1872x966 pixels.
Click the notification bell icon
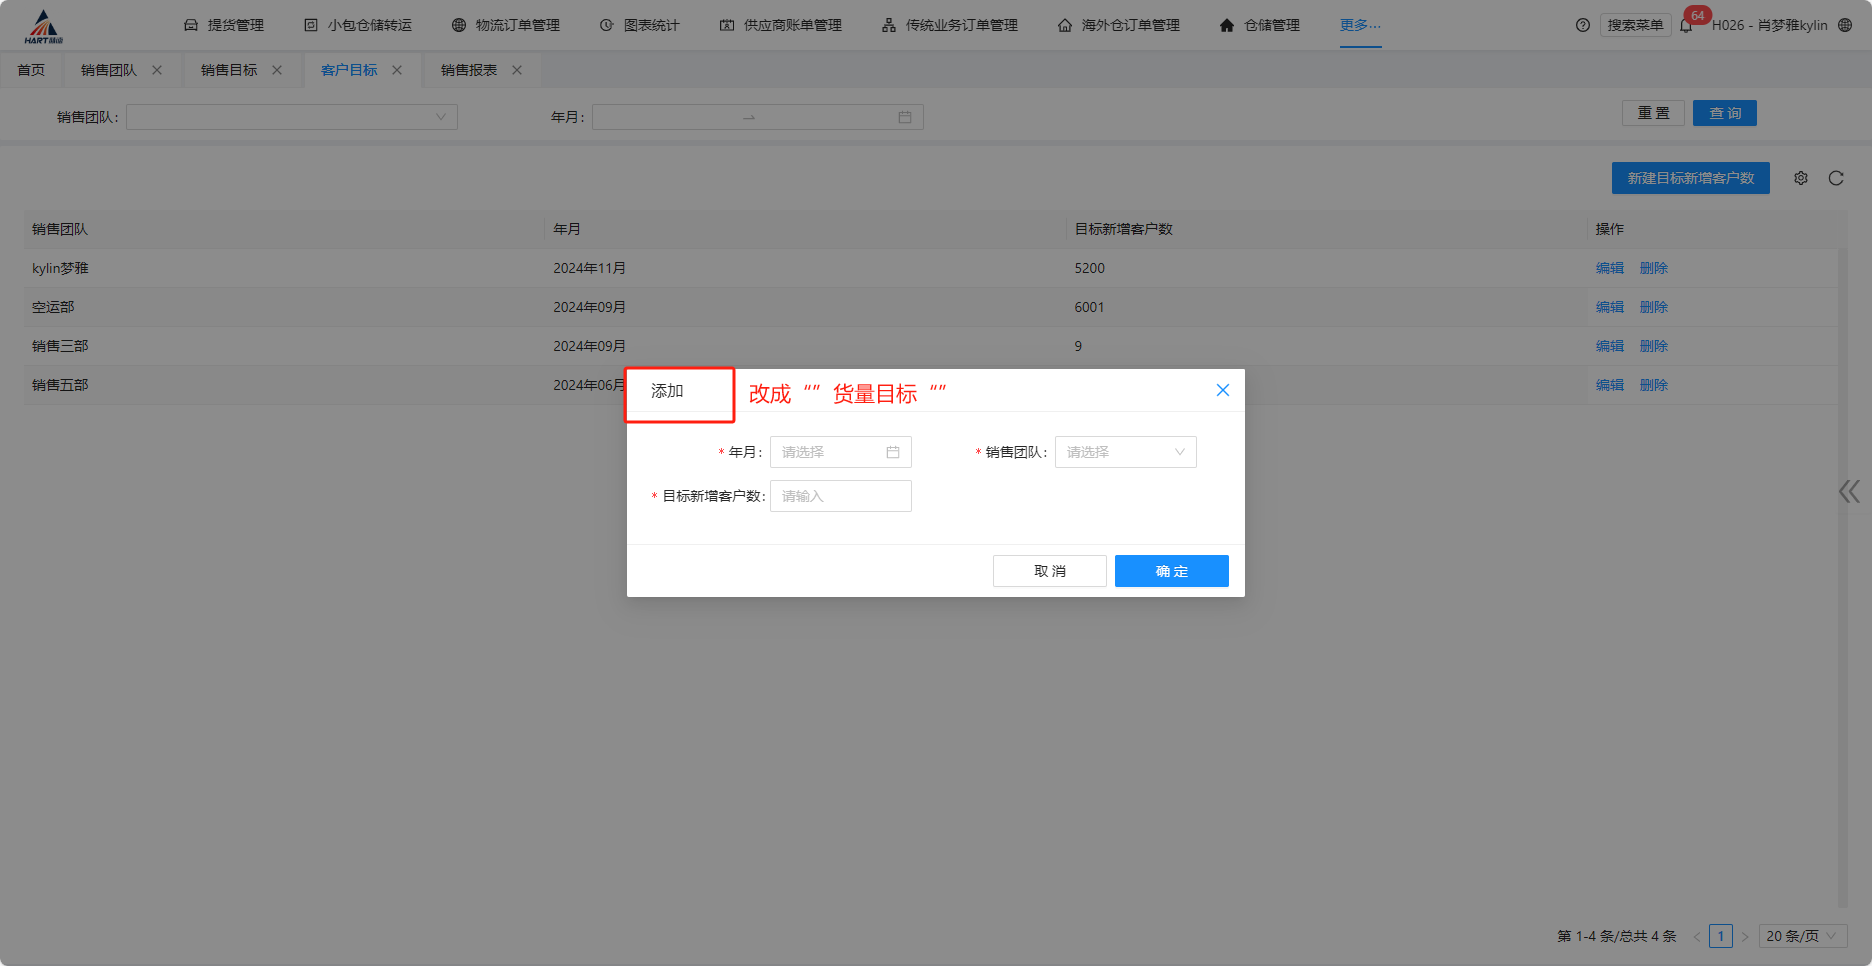[1686, 26]
